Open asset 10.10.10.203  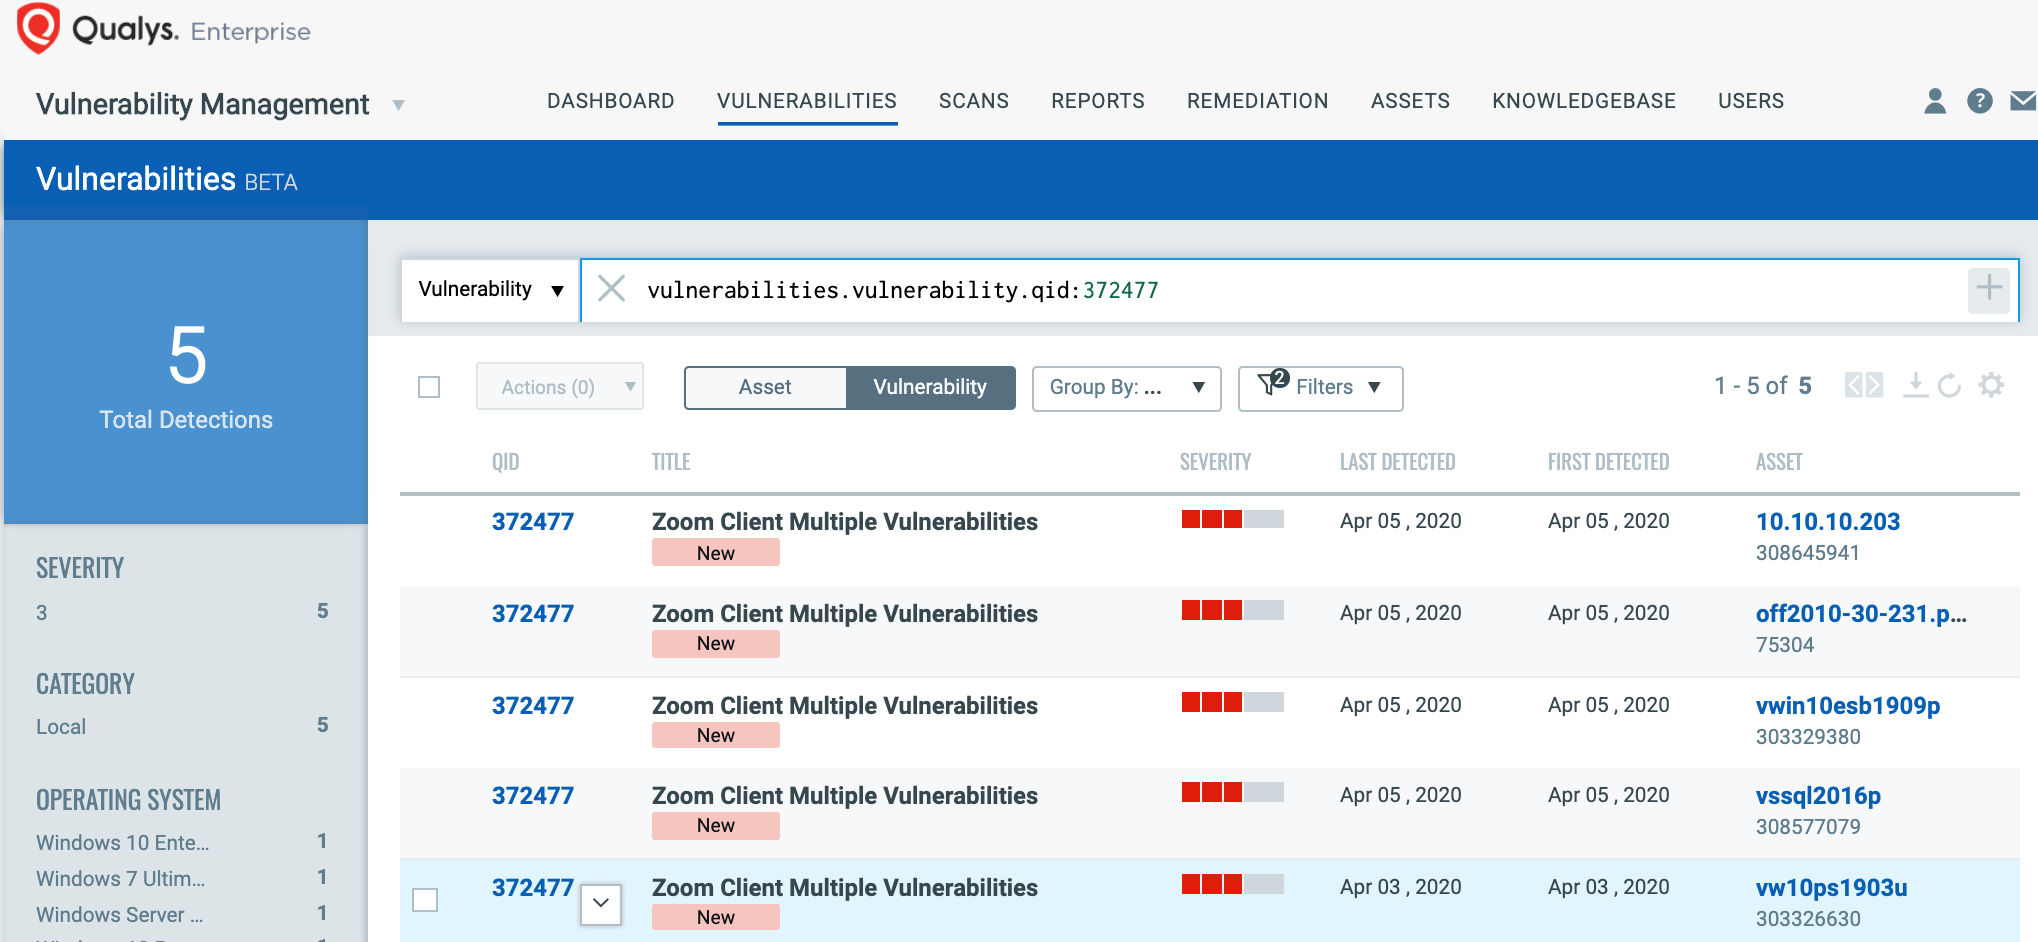tap(1828, 521)
